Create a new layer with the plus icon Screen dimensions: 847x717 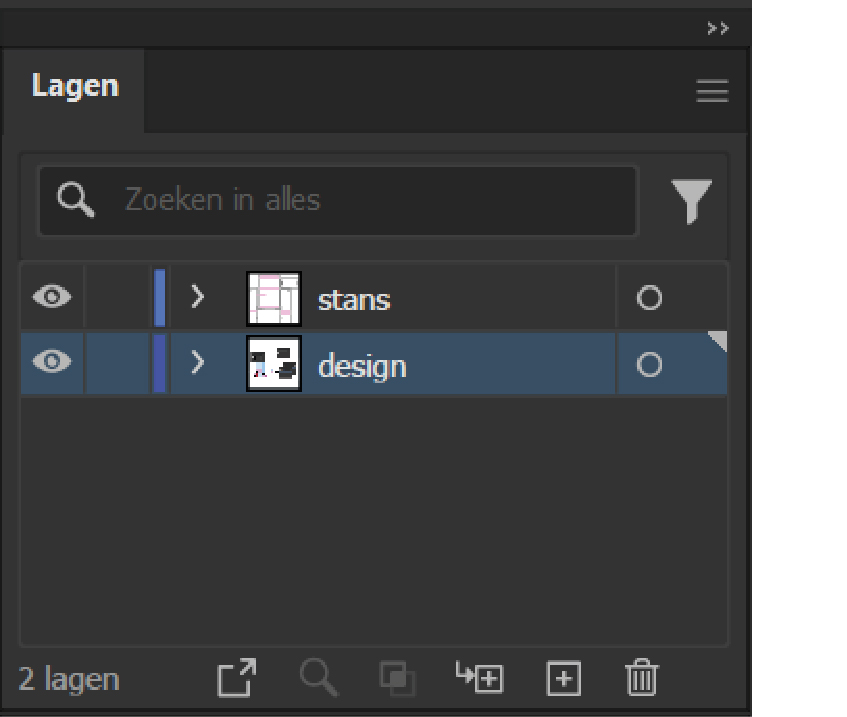563,678
